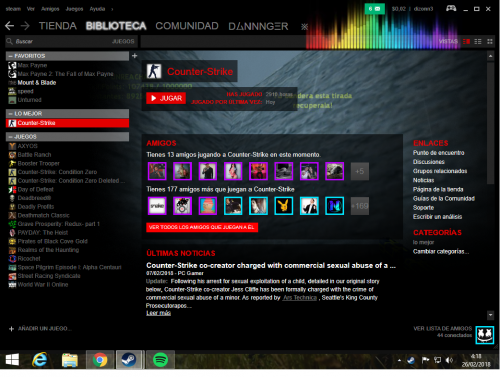
Task: Switch to grid view icon
Action: point(490,41)
